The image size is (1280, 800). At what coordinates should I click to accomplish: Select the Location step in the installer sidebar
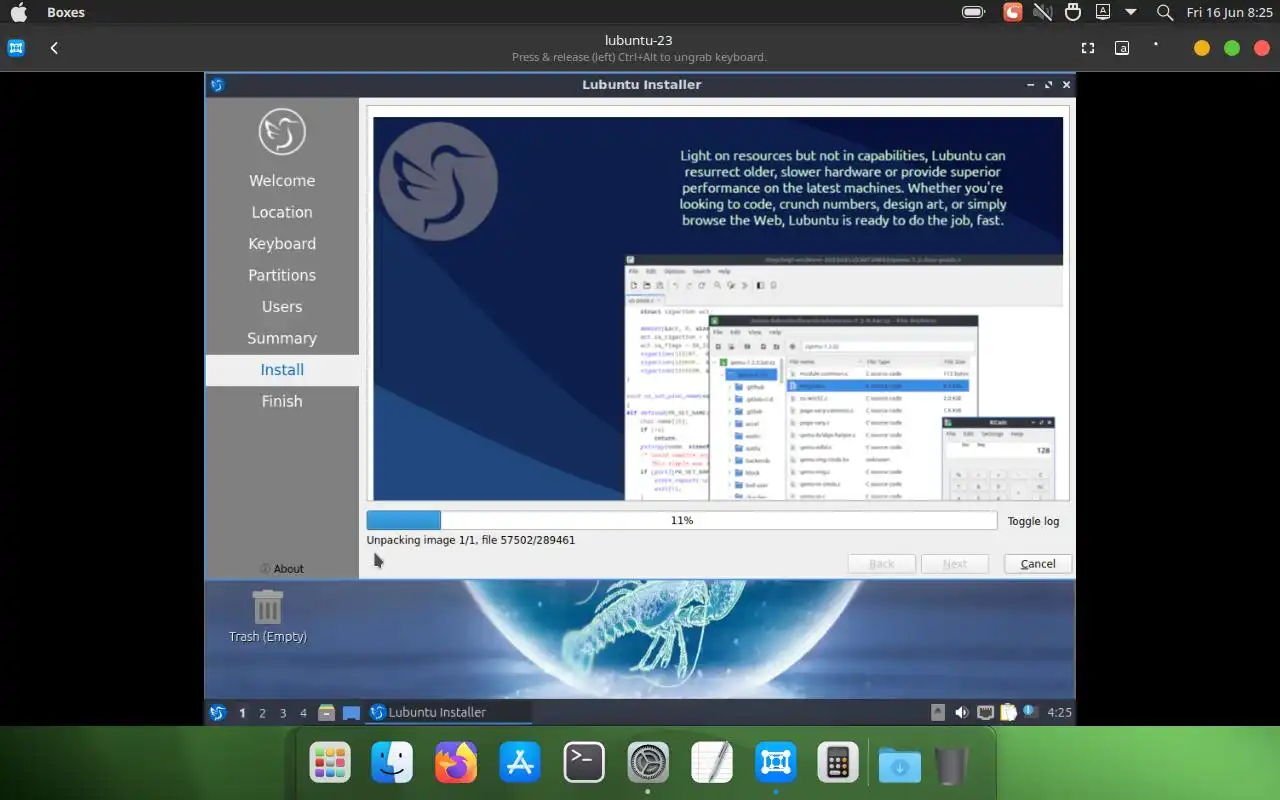click(x=282, y=212)
